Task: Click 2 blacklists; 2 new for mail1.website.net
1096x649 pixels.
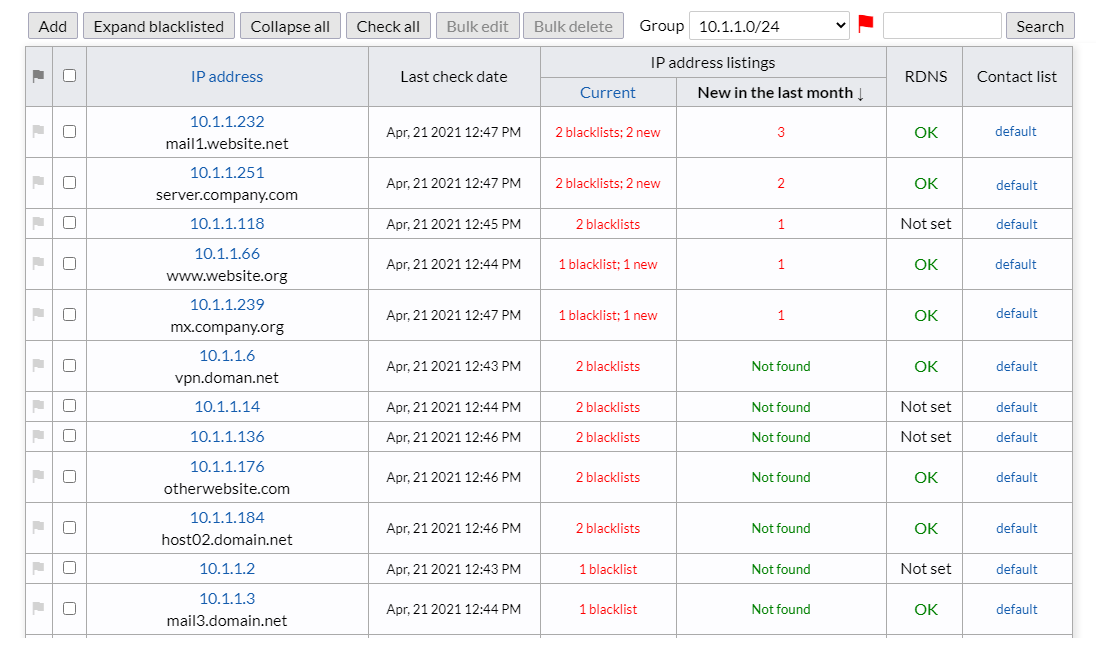Action: [607, 131]
